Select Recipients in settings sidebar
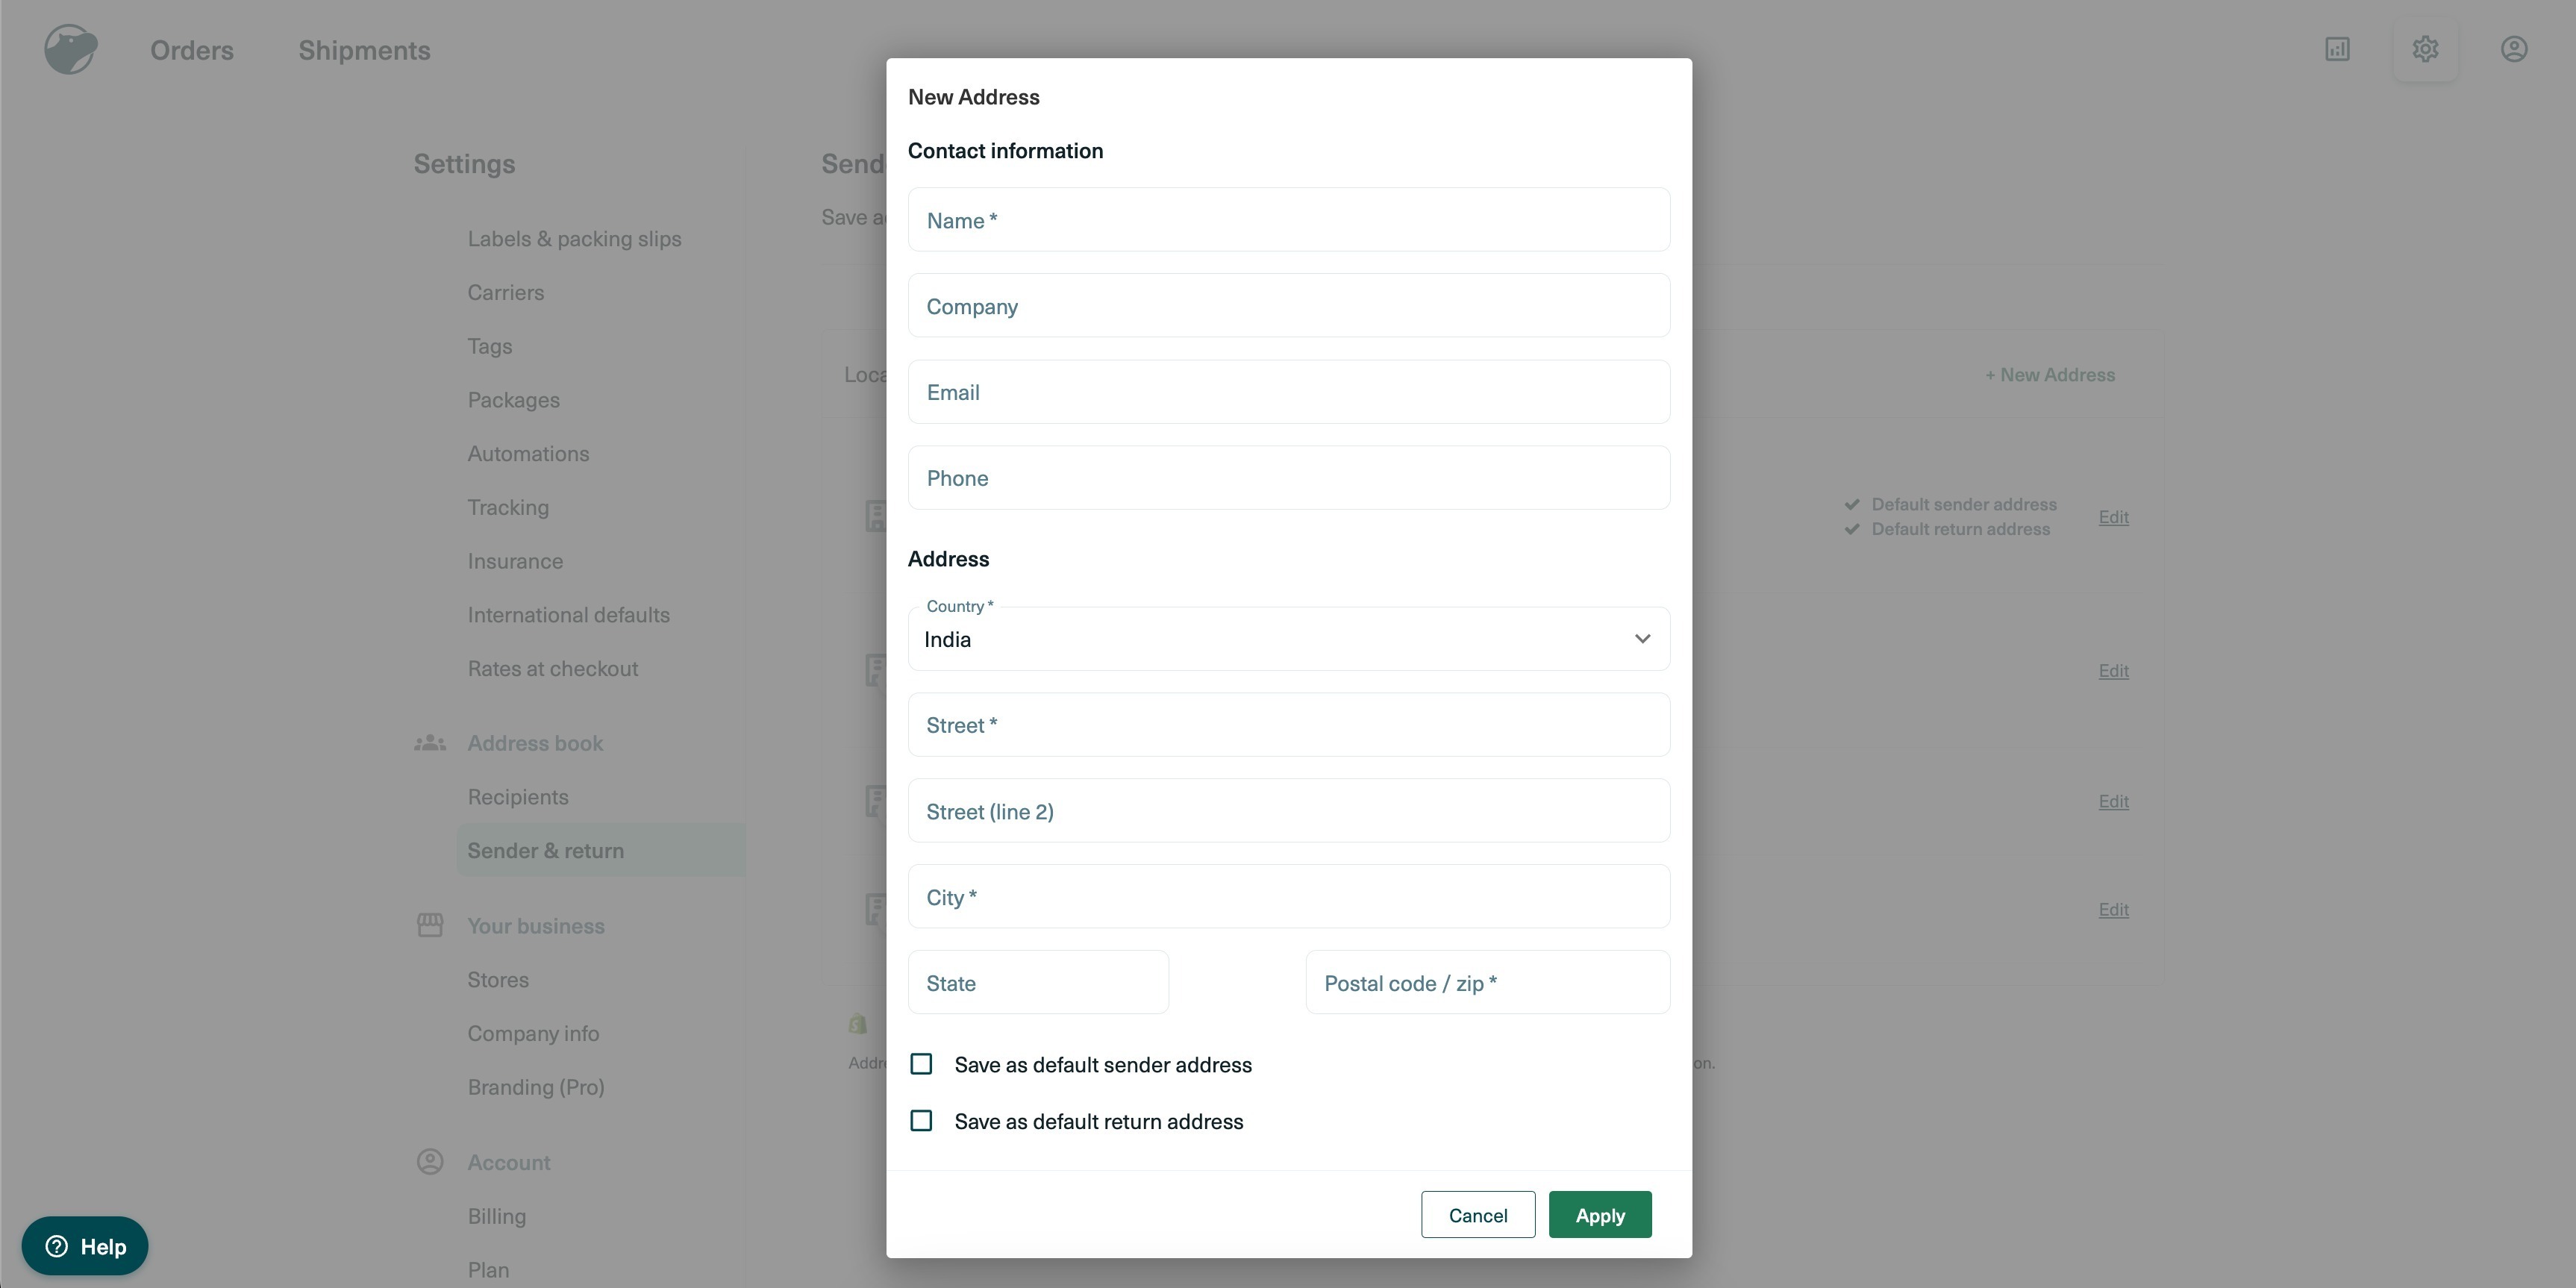The height and width of the screenshot is (1288, 2576). click(x=518, y=797)
